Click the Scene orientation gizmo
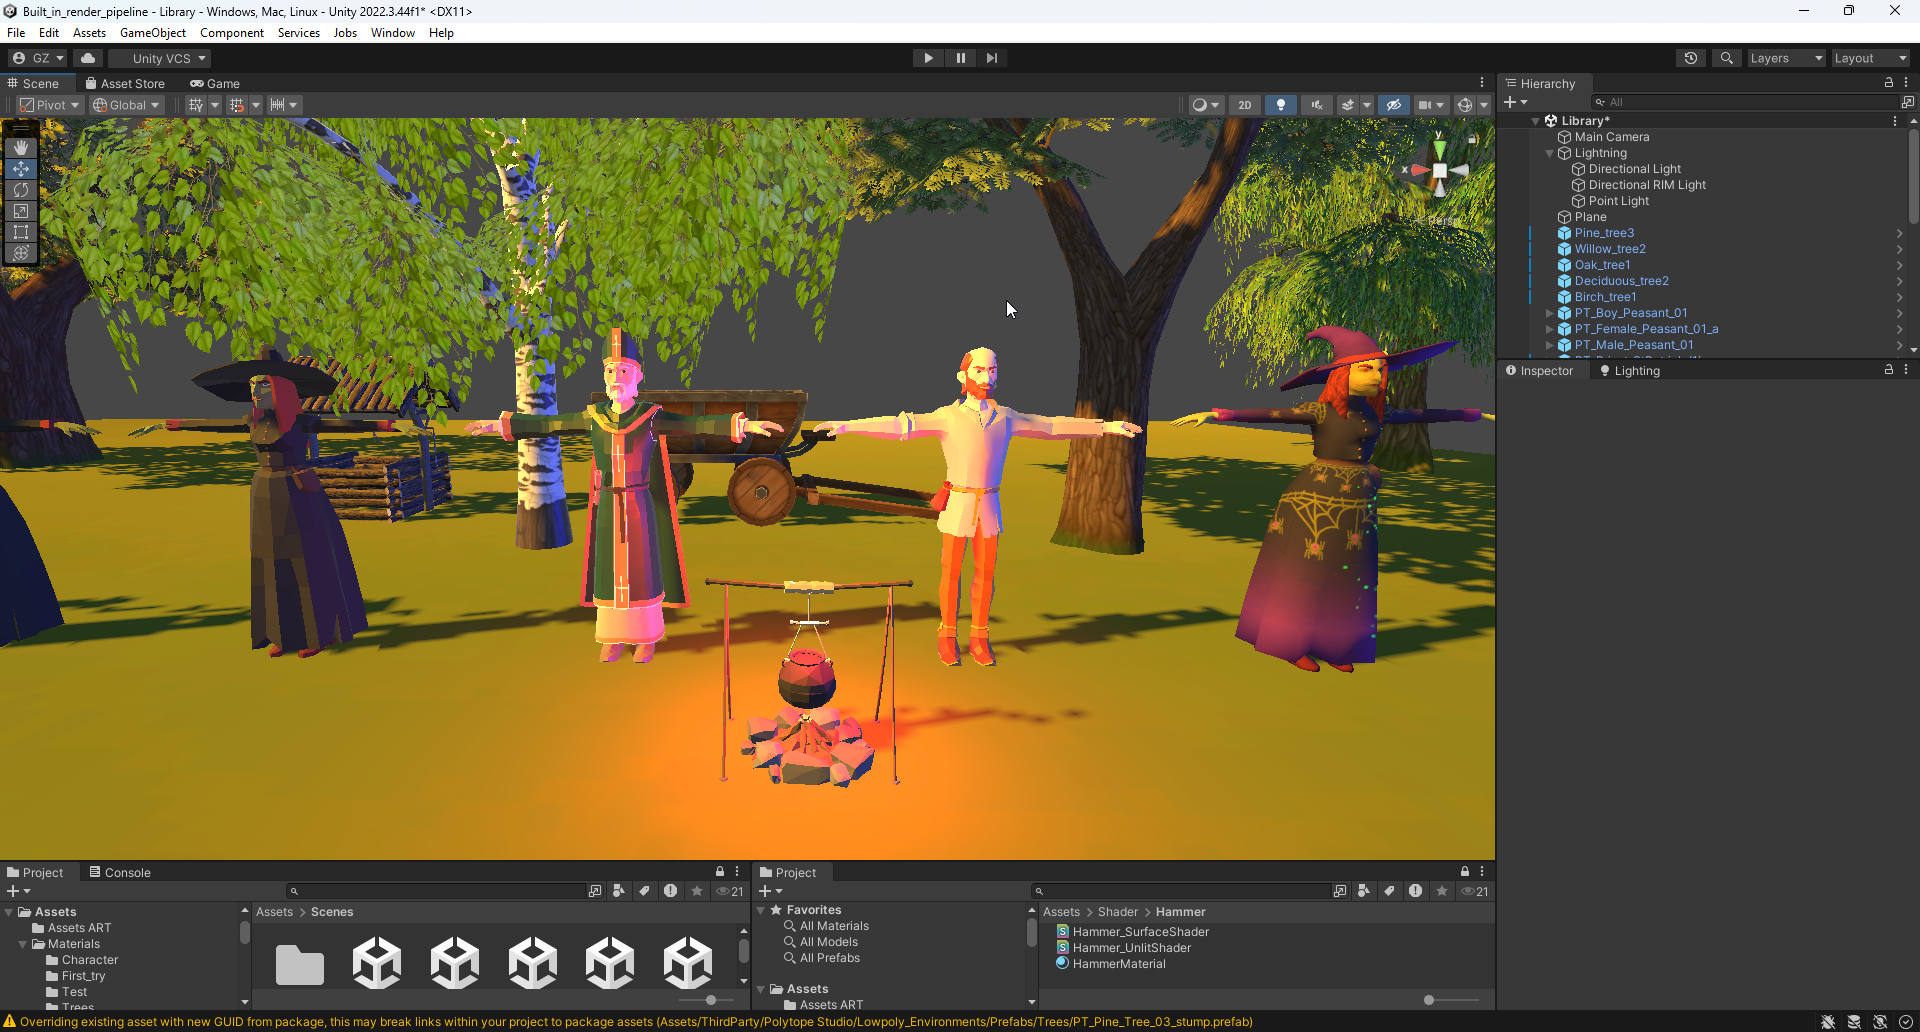This screenshot has height=1032, width=1920. [1439, 171]
